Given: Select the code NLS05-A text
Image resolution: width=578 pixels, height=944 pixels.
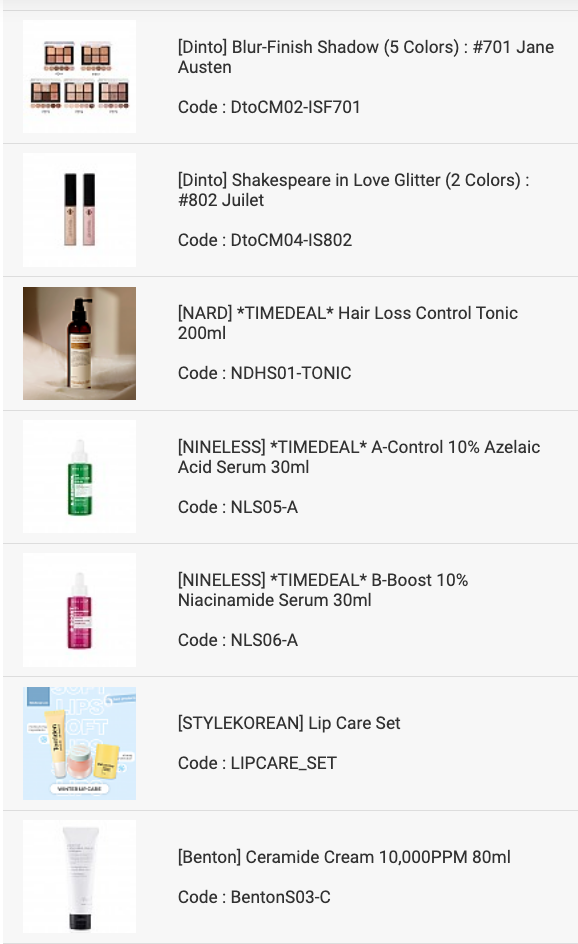Looking at the screenshot, I should pos(238,507).
